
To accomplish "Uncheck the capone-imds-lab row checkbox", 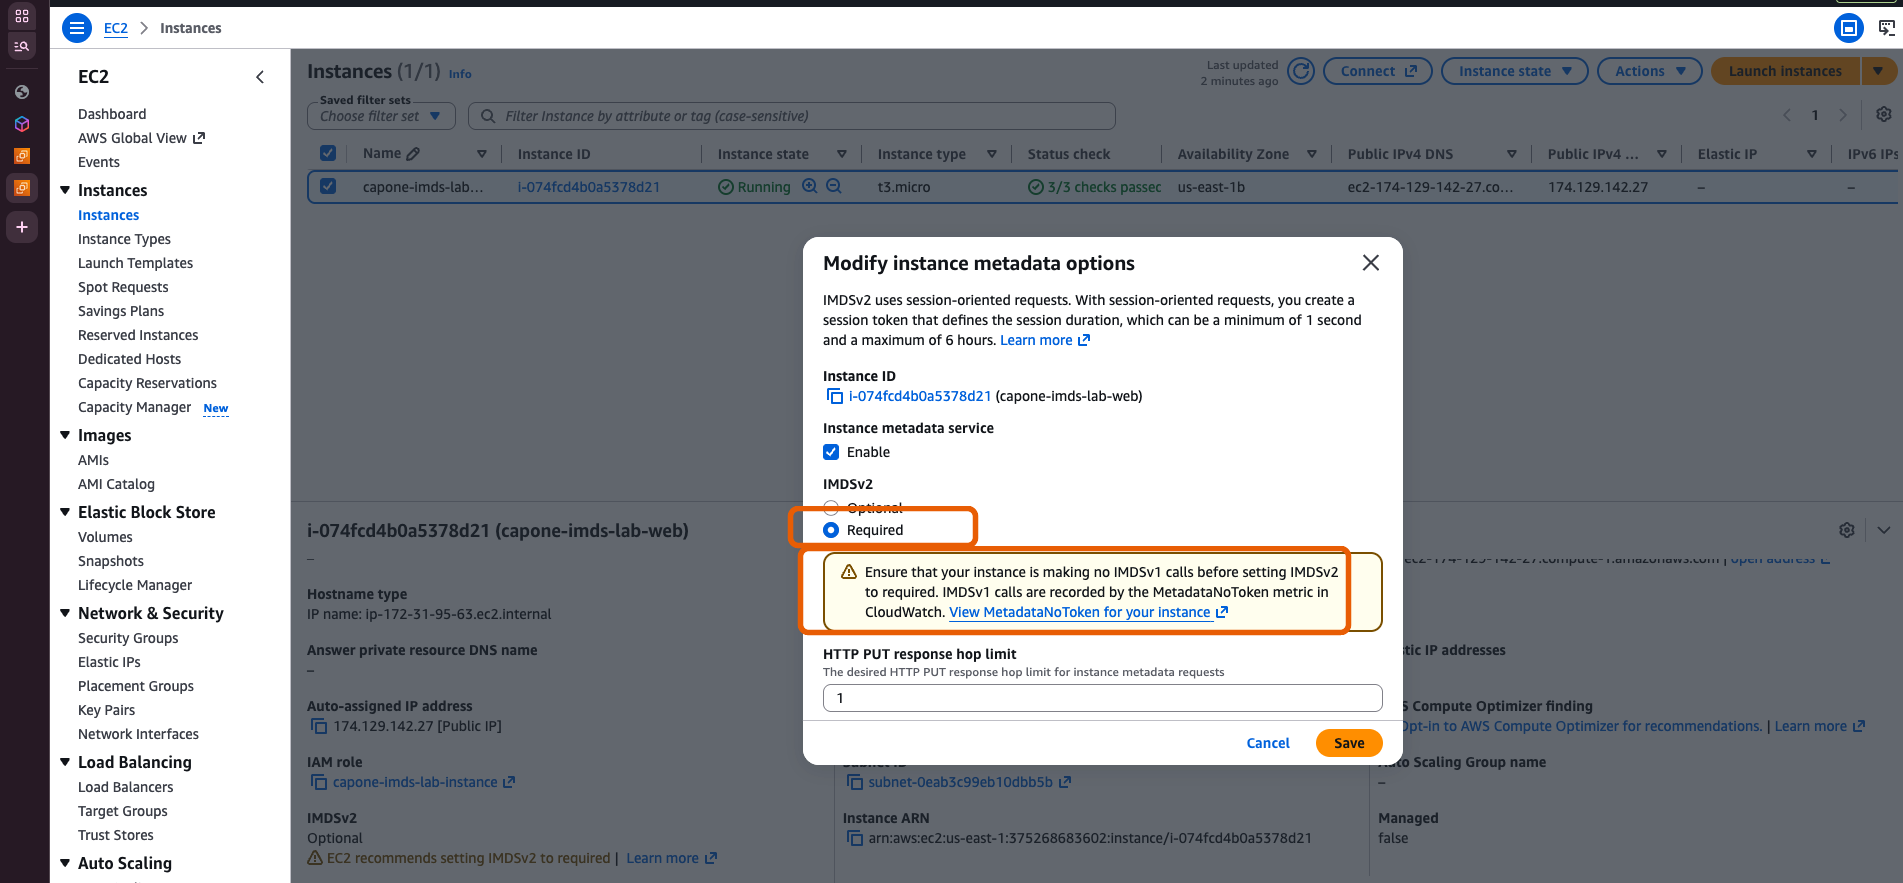I will (328, 186).
